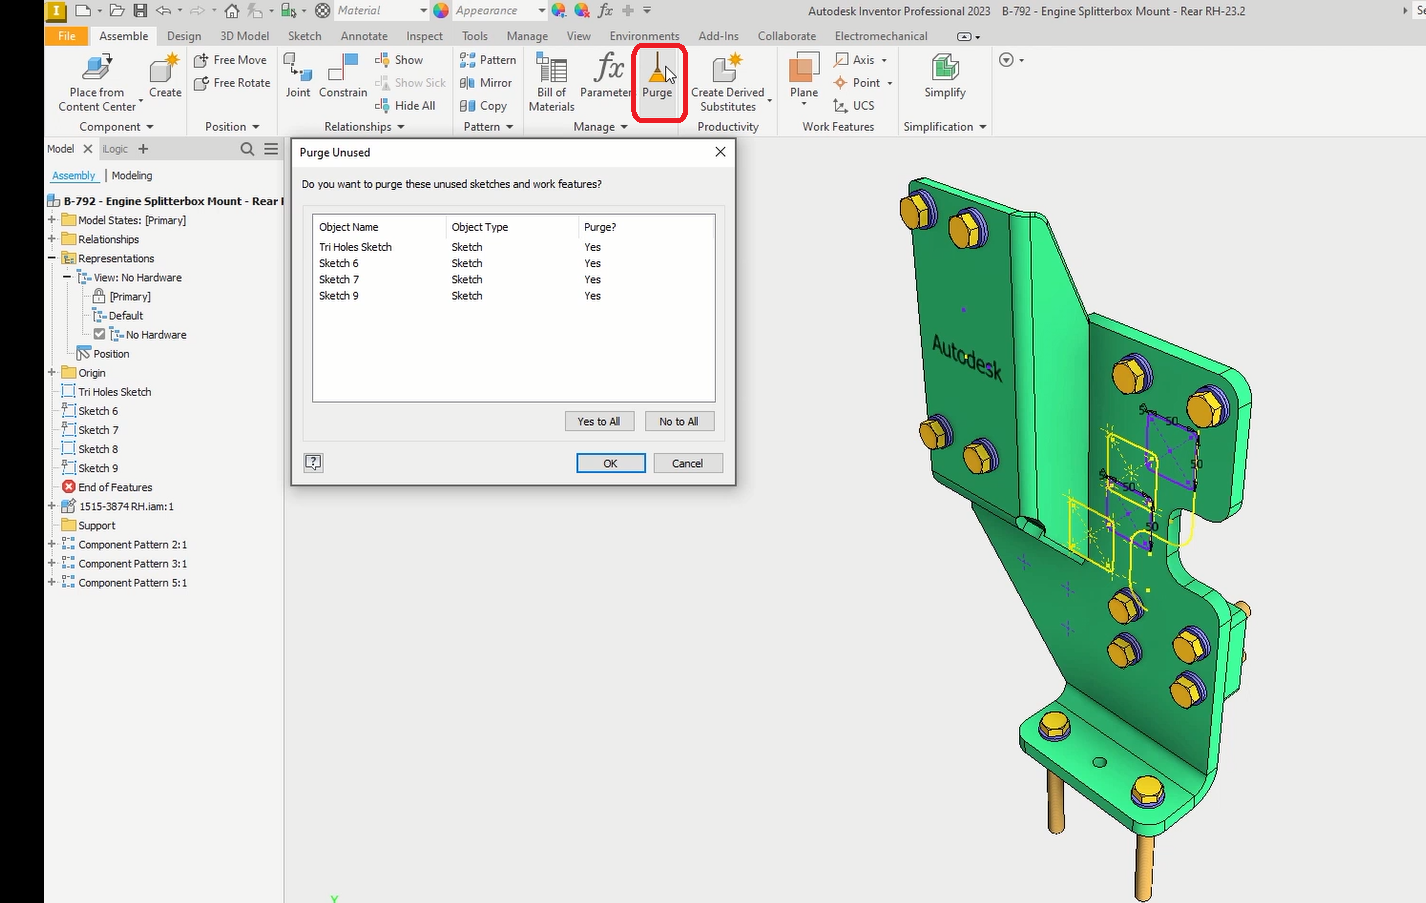Open model browser hamburger menu
This screenshot has width=1426, height=903.
point(271,149)
